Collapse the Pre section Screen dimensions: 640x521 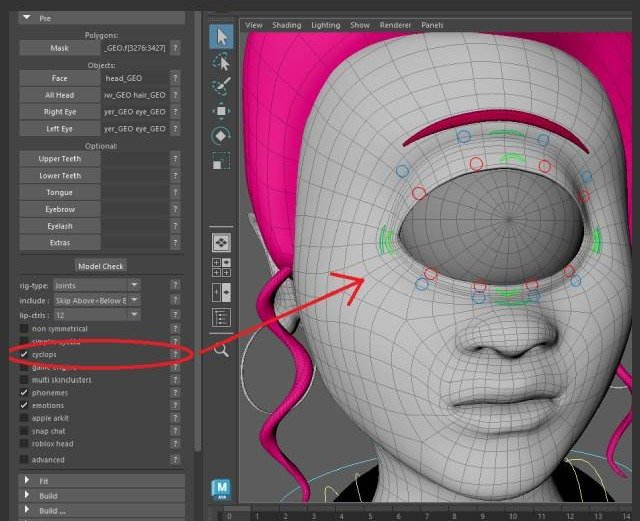[x=101, y=18]
